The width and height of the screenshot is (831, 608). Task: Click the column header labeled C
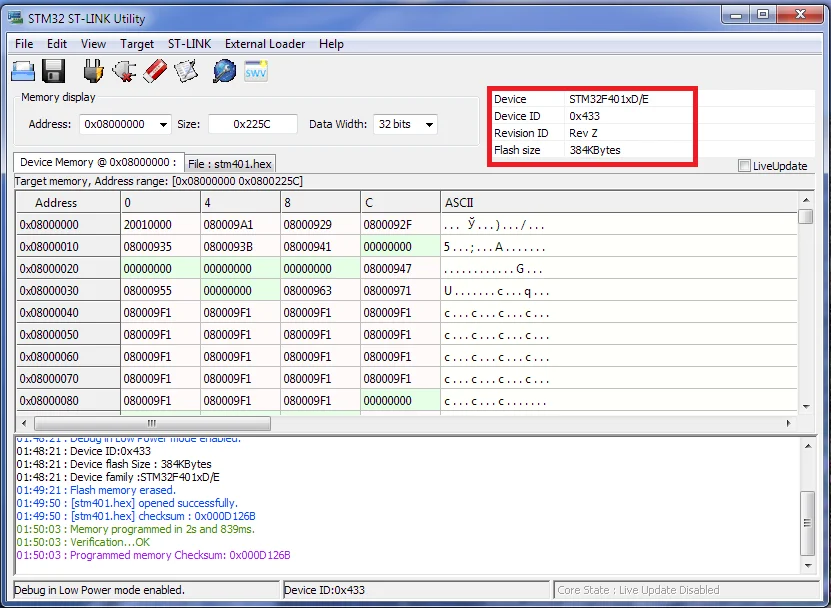tap(400, 202)
